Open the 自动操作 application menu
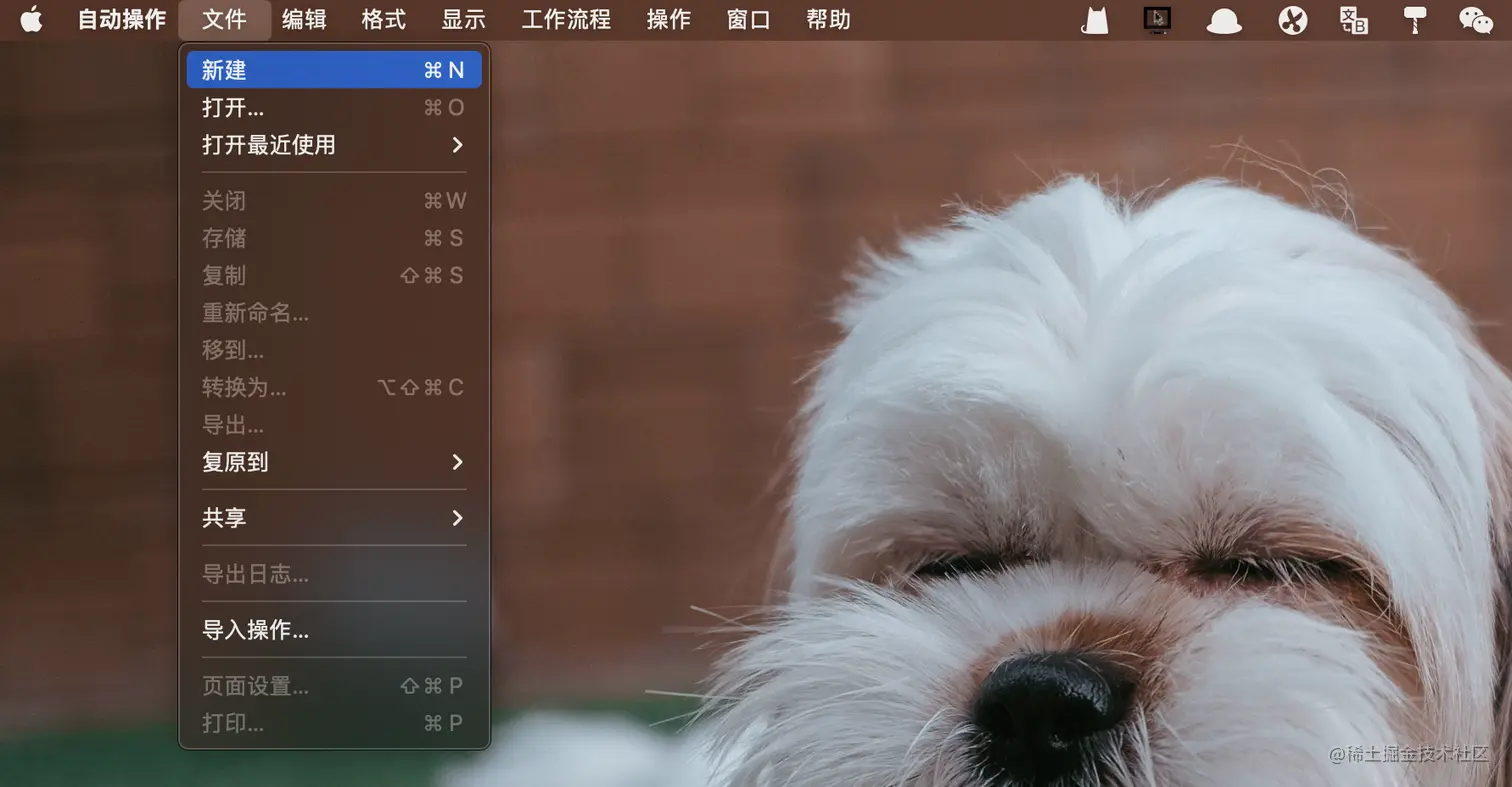Viewport: 1512px width, 787px height. tap(122, 19)
